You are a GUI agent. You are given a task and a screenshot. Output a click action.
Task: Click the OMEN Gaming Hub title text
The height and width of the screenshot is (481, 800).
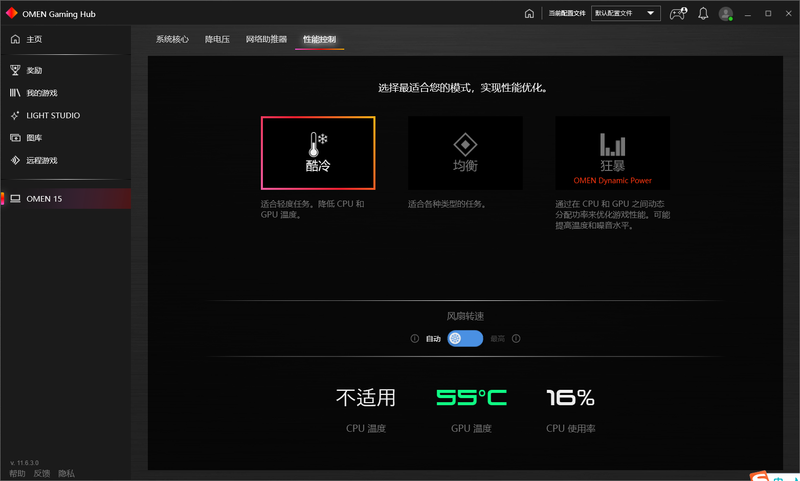(x=59, y=14)
